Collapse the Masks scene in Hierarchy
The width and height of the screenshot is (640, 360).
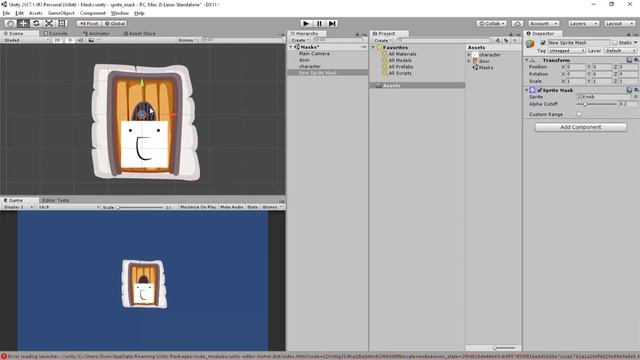tap(291, 47)
